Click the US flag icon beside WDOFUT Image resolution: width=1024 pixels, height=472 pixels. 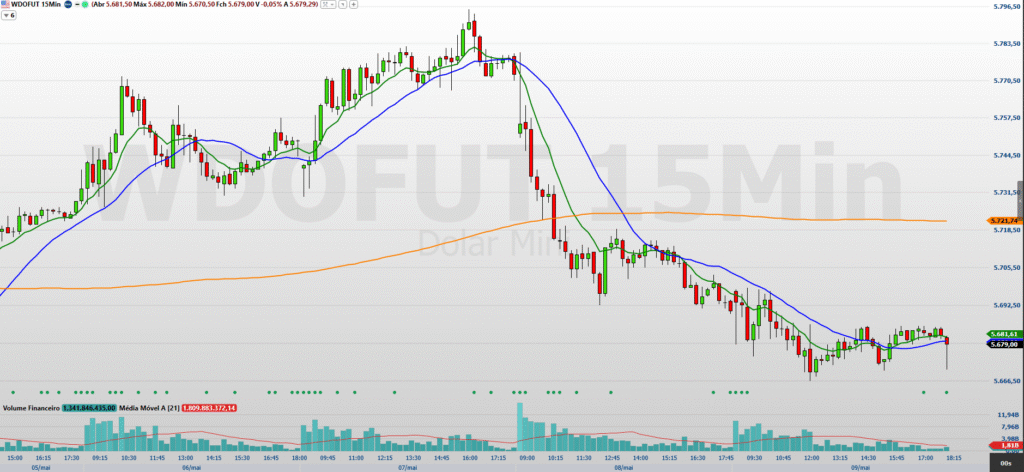click(5, 6)
